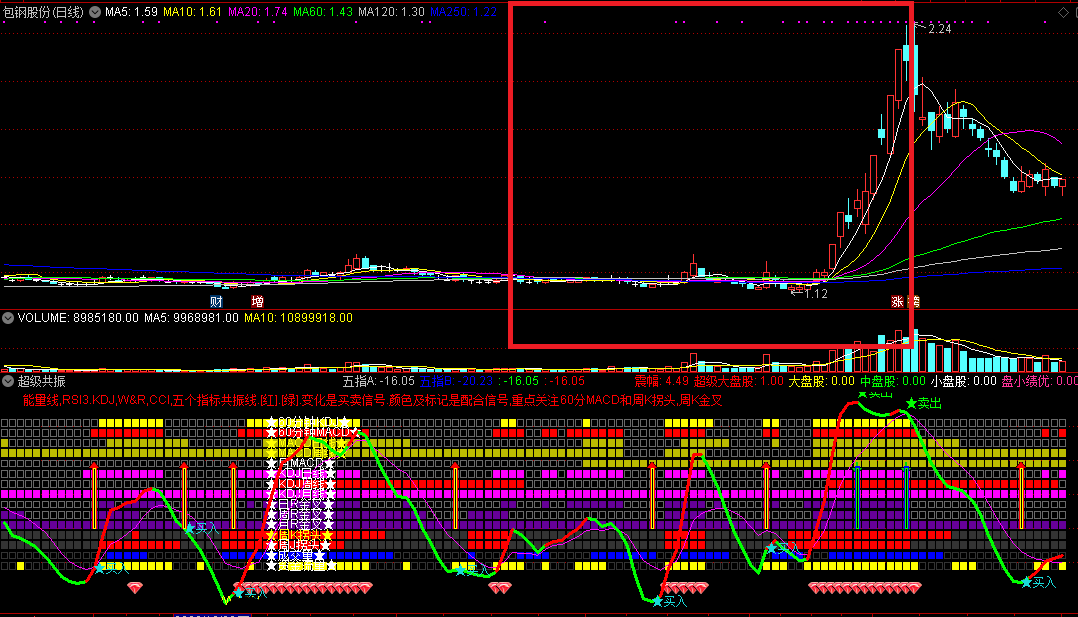Open dropdown beside 包钢股份(日线) title

(95, 12)
